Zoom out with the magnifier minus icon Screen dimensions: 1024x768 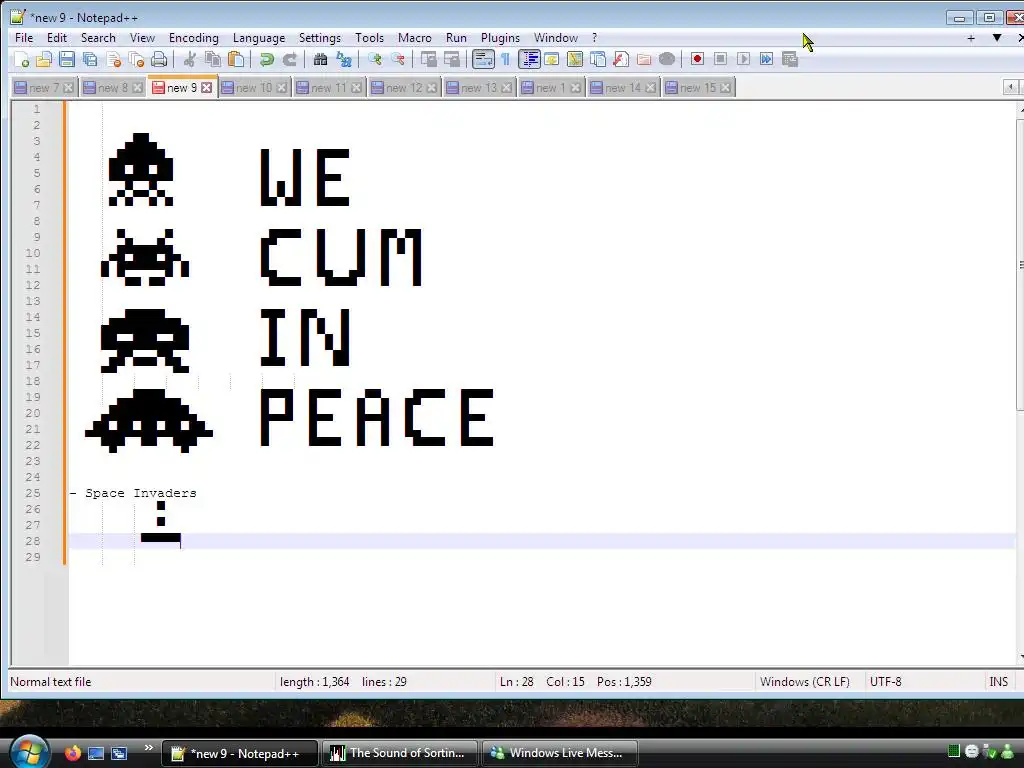(398, 59)
